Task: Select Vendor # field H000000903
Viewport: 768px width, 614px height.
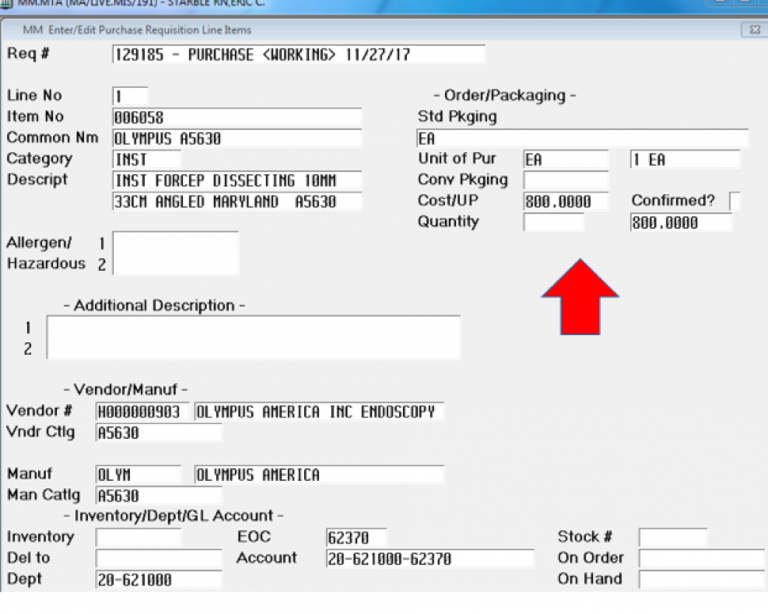Action: tap(142, 412)
